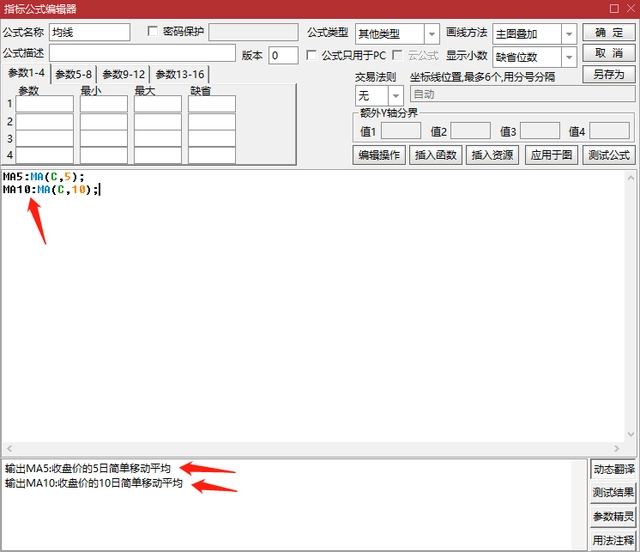This screenshot has width=640, height=552.
Task: Expand the 画线方法 dropdown
Action: tap(569, 34)
